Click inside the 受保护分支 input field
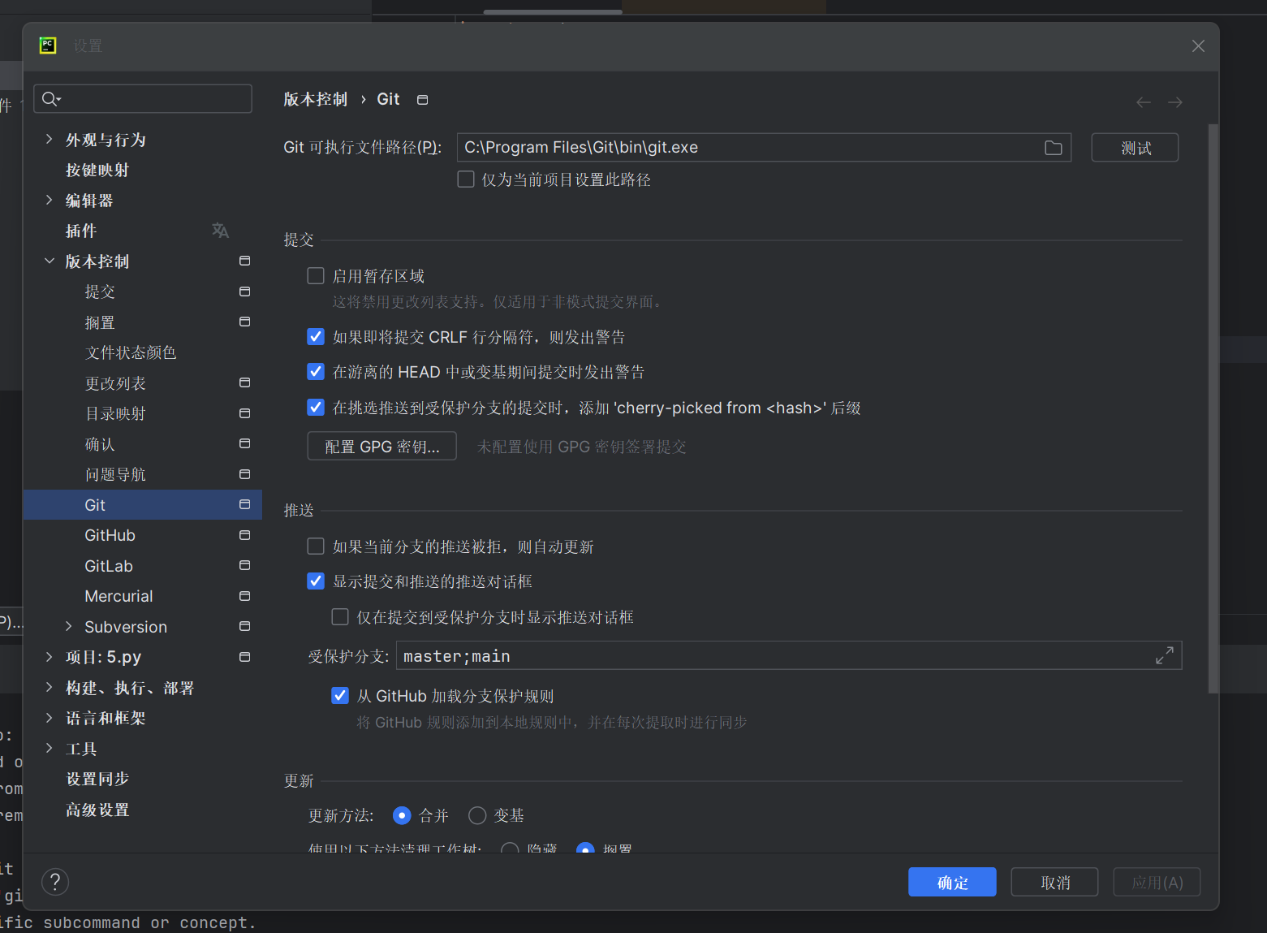This screenshot has height=933, width=1267. [x=700, y=655]
